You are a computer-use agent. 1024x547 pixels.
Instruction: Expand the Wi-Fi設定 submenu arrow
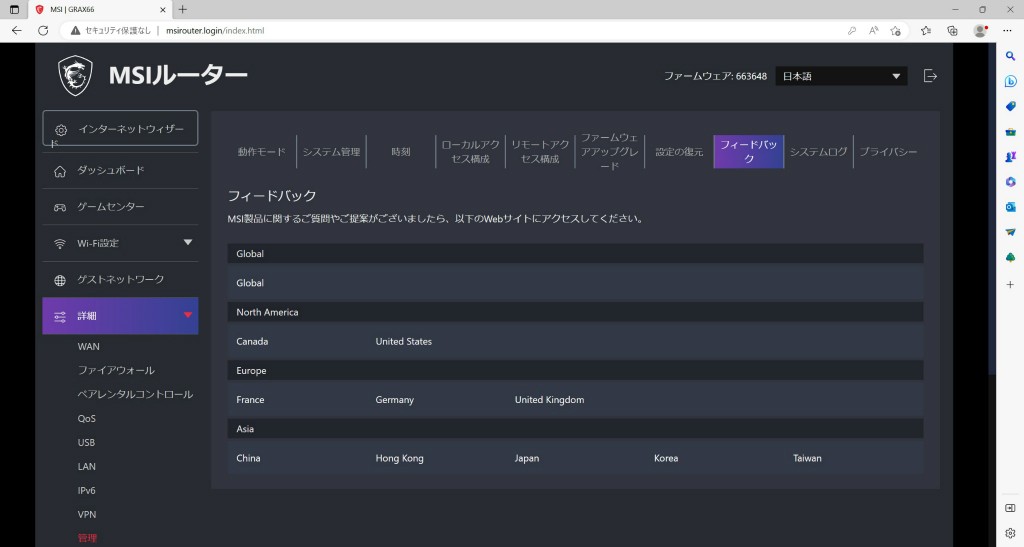tap(187, 243)
